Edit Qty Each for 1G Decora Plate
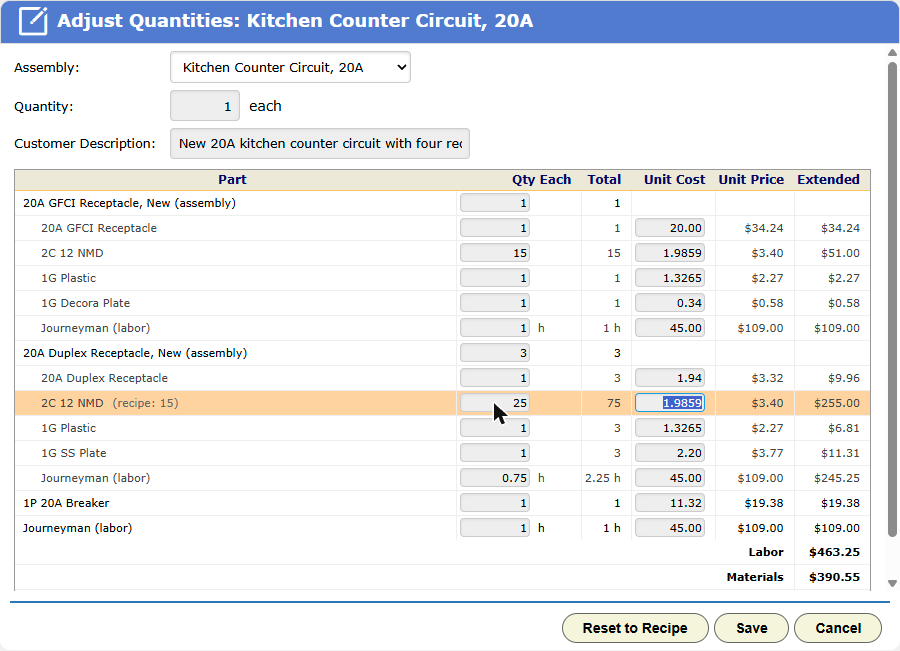 click(495, 303)
